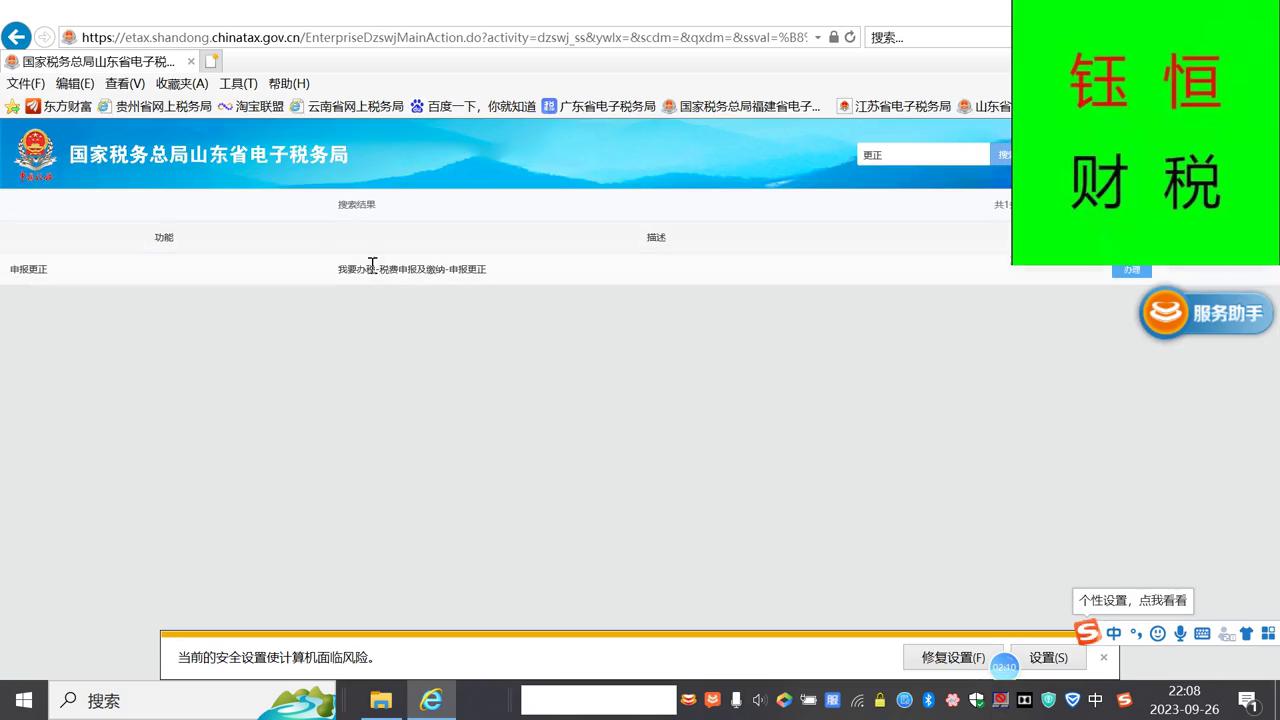1280x720 pixels.
Task: Click the 修复设置(F) button
Action: pos(953,657)
